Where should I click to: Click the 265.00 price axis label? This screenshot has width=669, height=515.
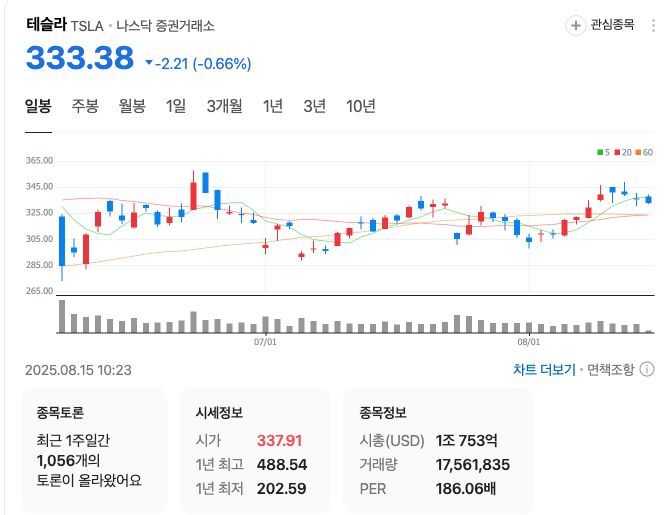(39, 291)
